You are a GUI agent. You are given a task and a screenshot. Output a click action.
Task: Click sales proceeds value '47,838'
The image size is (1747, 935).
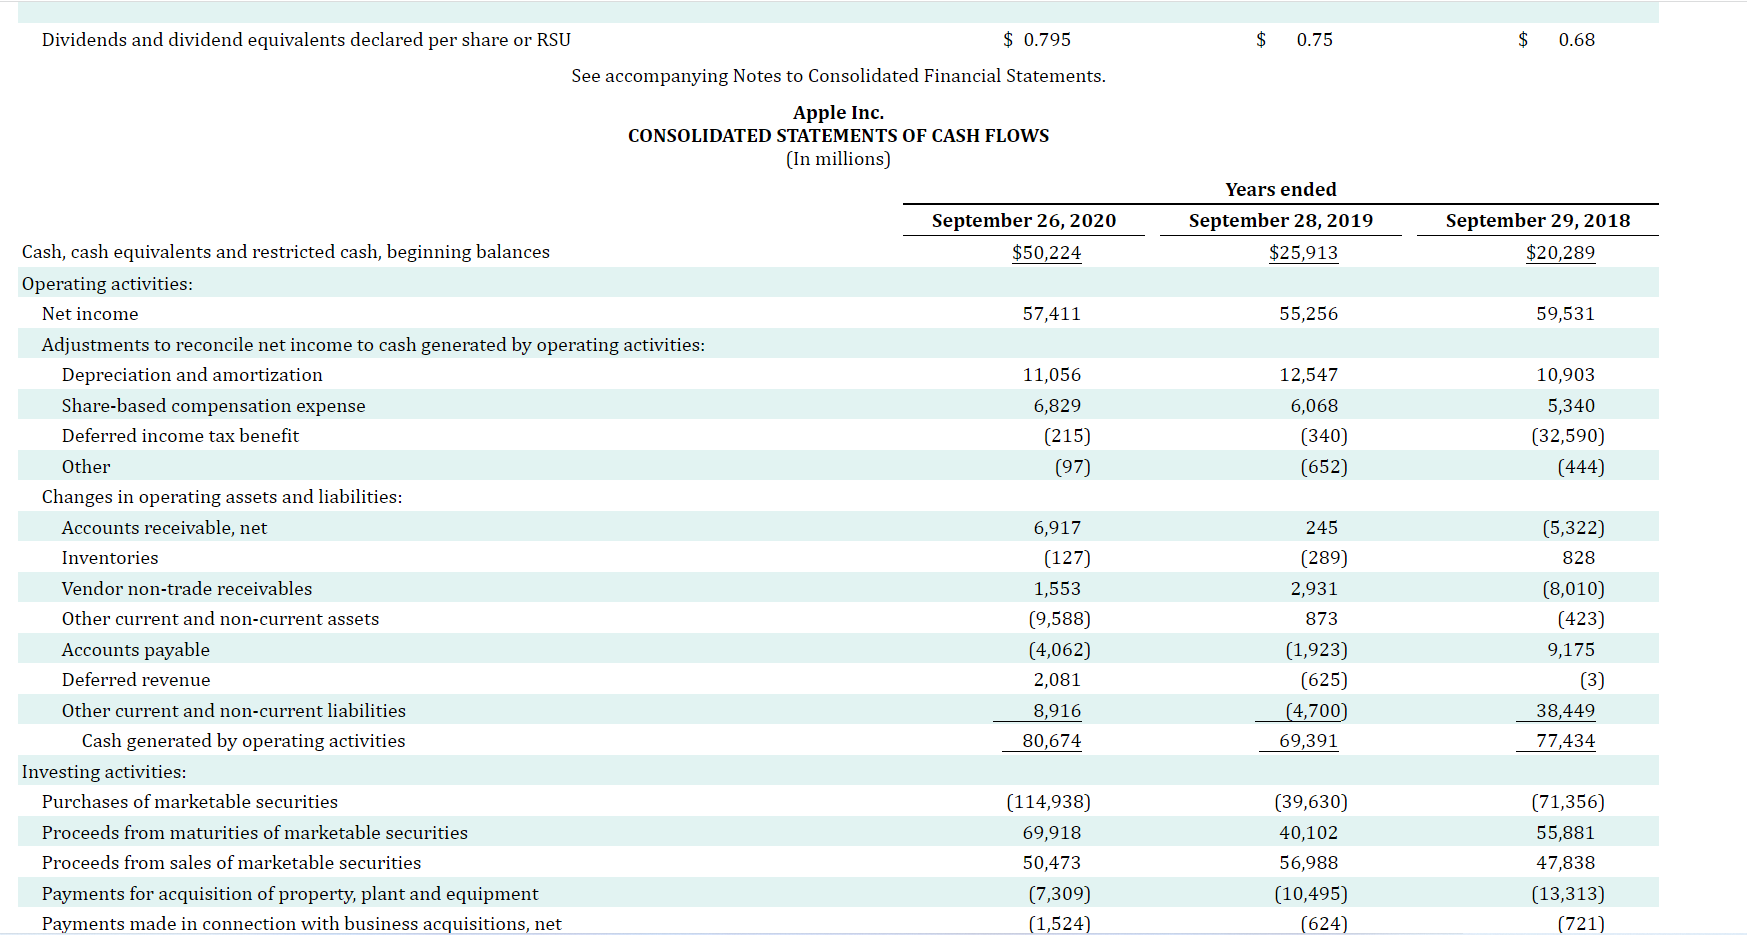1565,863
